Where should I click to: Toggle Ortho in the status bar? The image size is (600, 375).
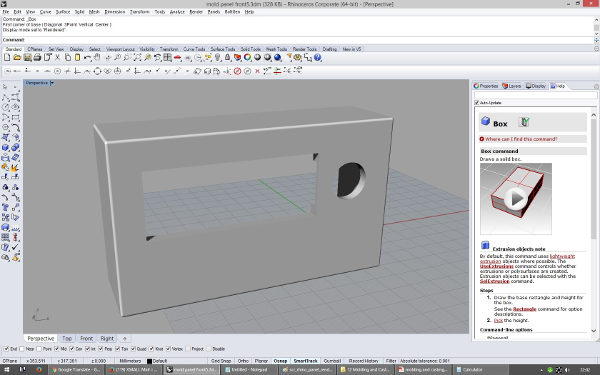243,361
